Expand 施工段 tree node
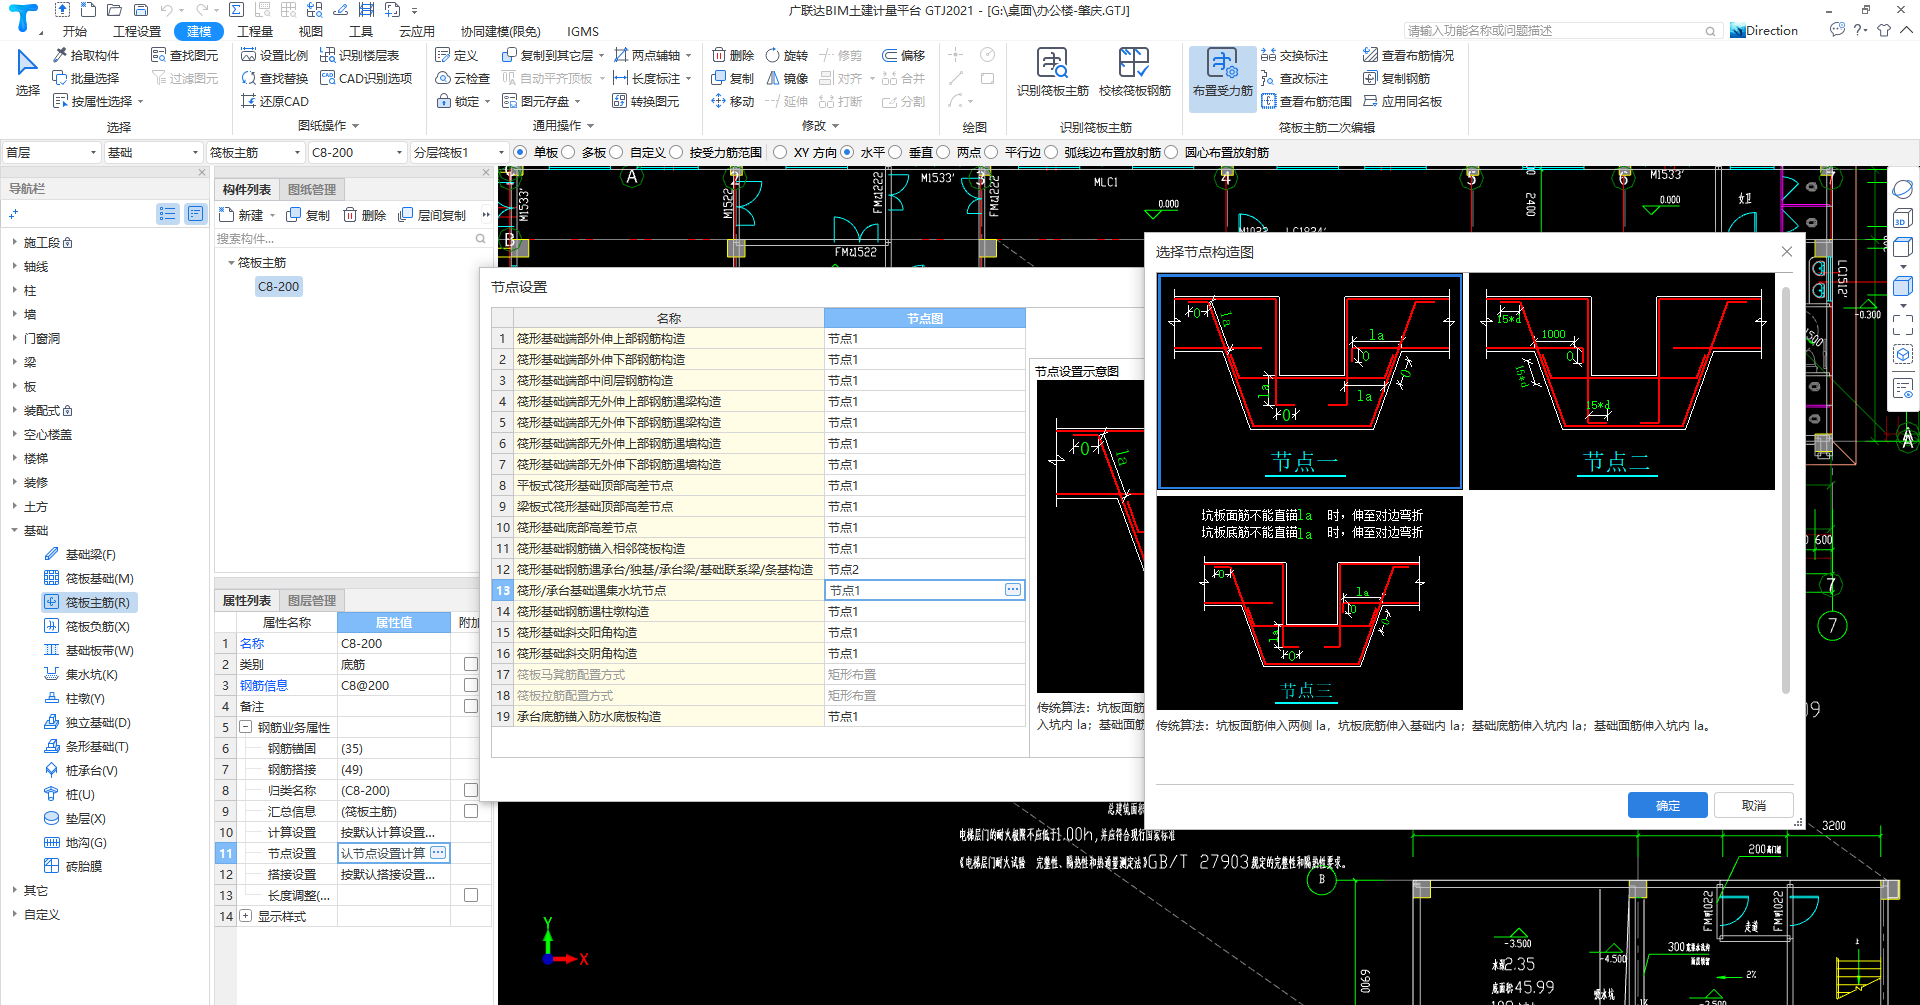Image resolution: width=1920 pixels, height=1005 pixels. pos(14,242)
